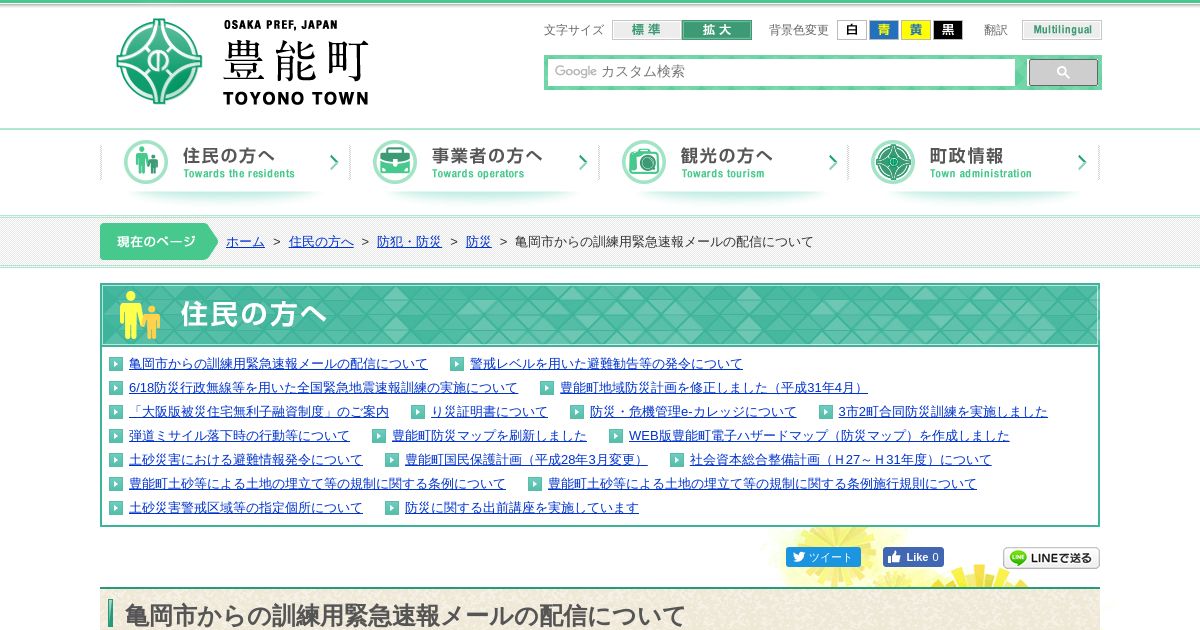Open 豊能町防災マップを刷新しました link

pyautogui.click(x=489, y=436)
